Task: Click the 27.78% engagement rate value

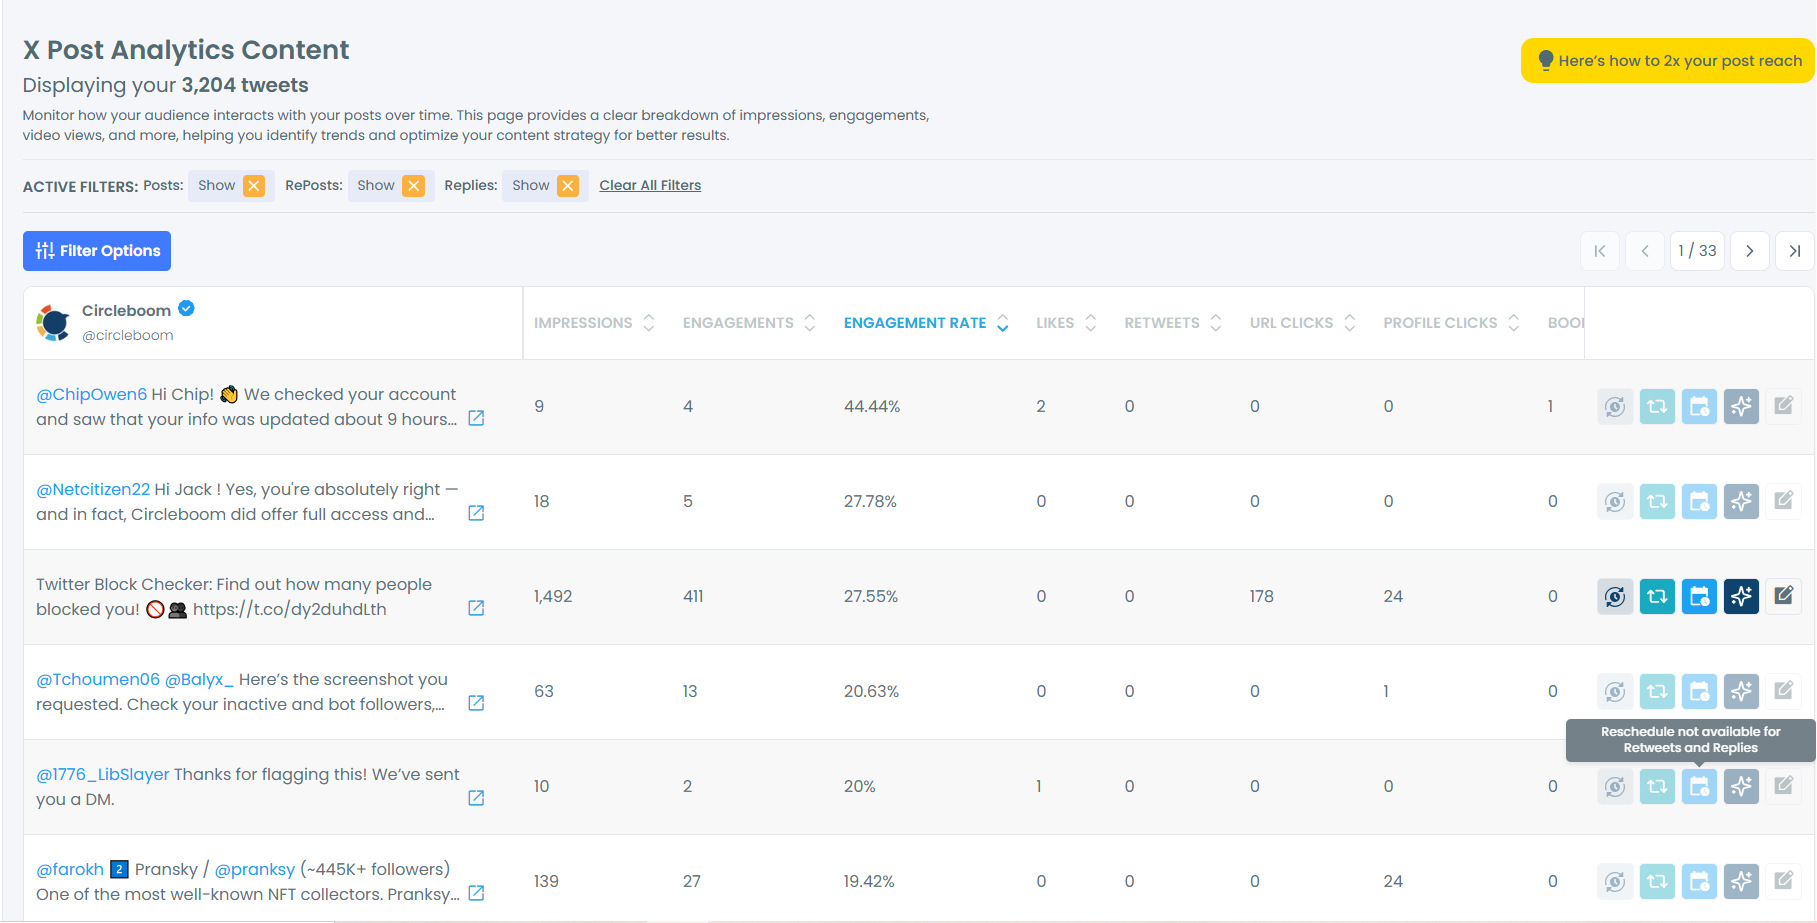Action: pos(870,501)
